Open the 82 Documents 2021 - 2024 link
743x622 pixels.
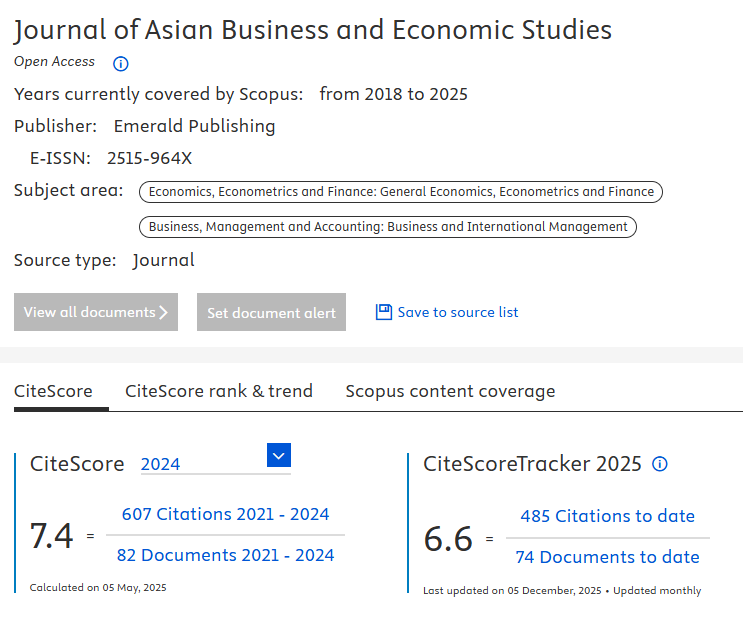tap(225, 555)
